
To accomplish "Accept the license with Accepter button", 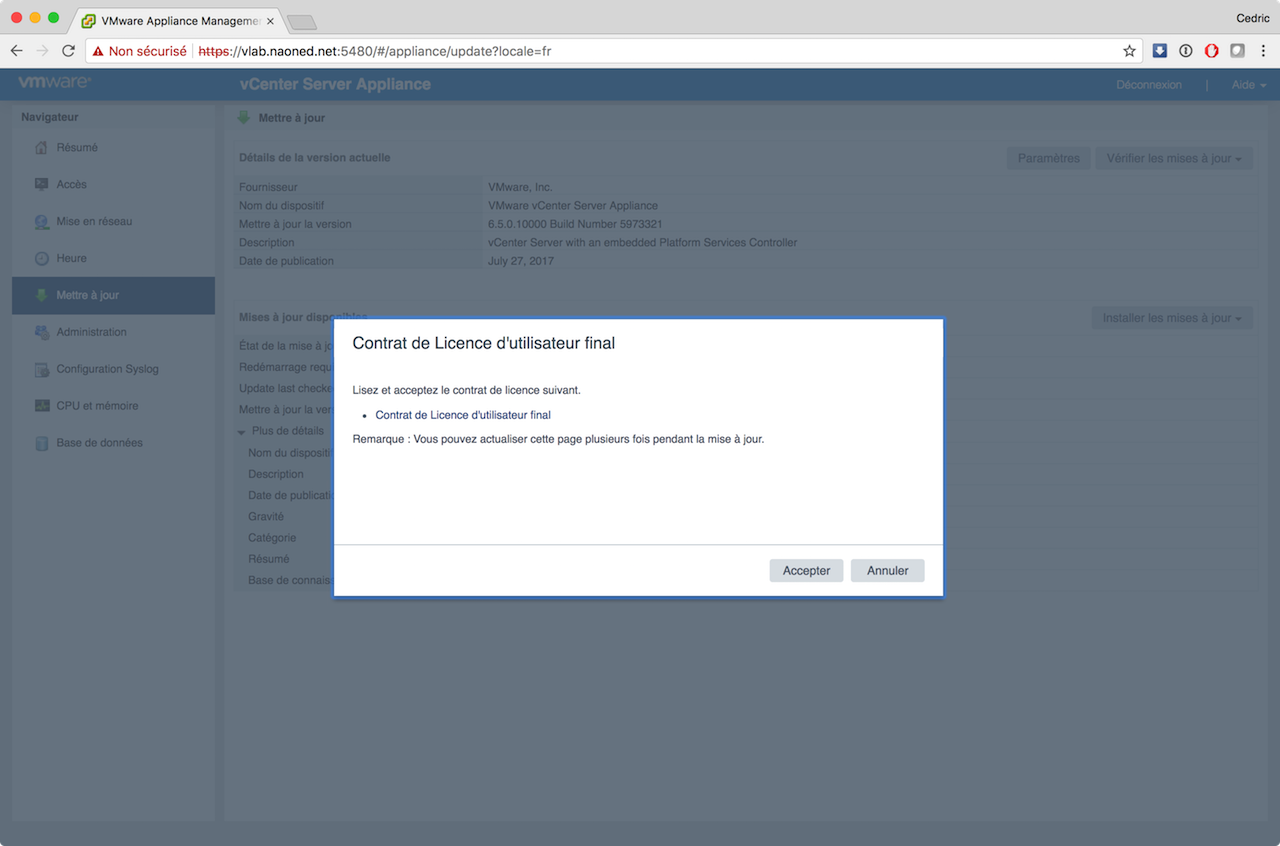I will point(806,570).
